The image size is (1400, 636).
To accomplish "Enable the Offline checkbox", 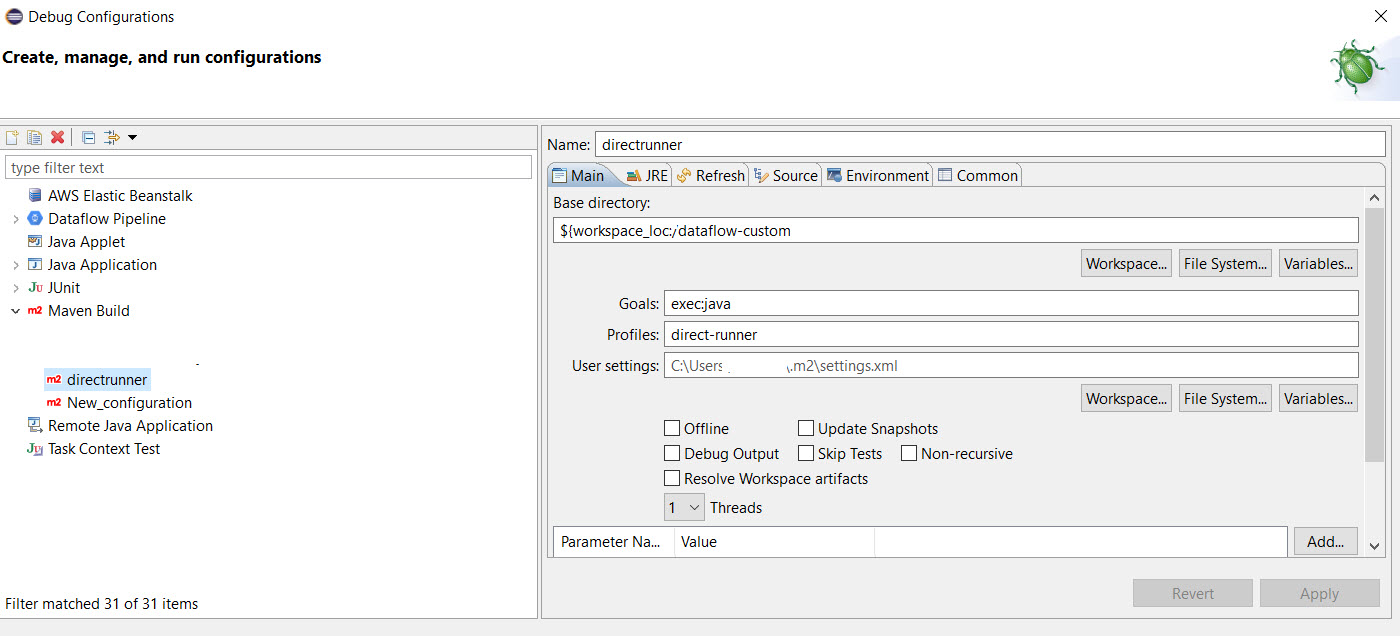I will click(x=672, y=428).
